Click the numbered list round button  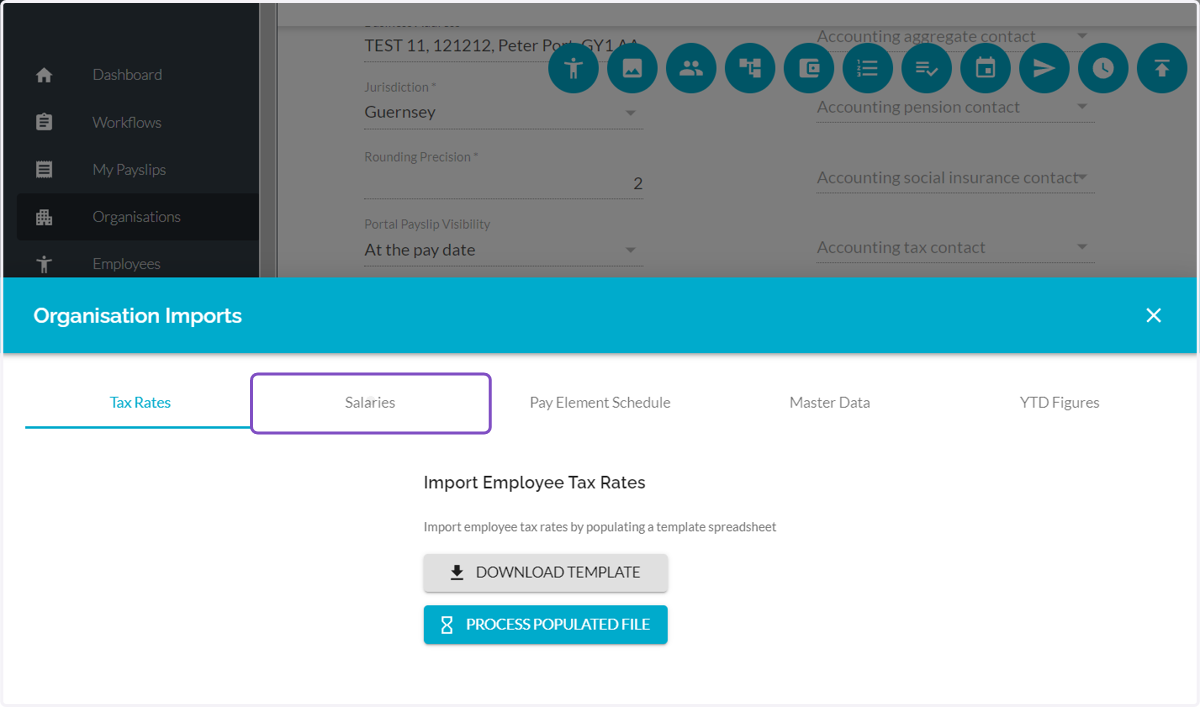click(x=868, y=68)
